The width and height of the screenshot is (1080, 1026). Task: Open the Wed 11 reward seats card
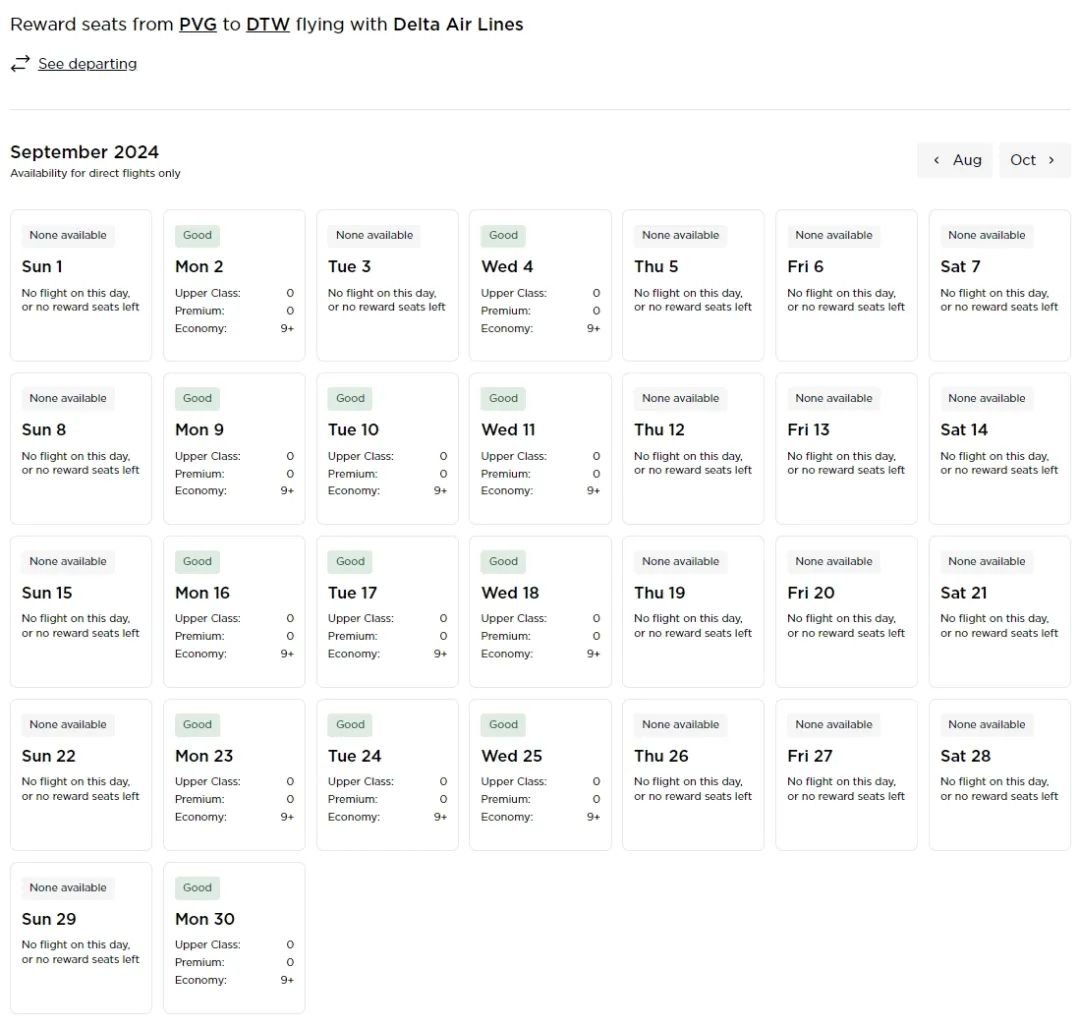click(x=540, y=448)
